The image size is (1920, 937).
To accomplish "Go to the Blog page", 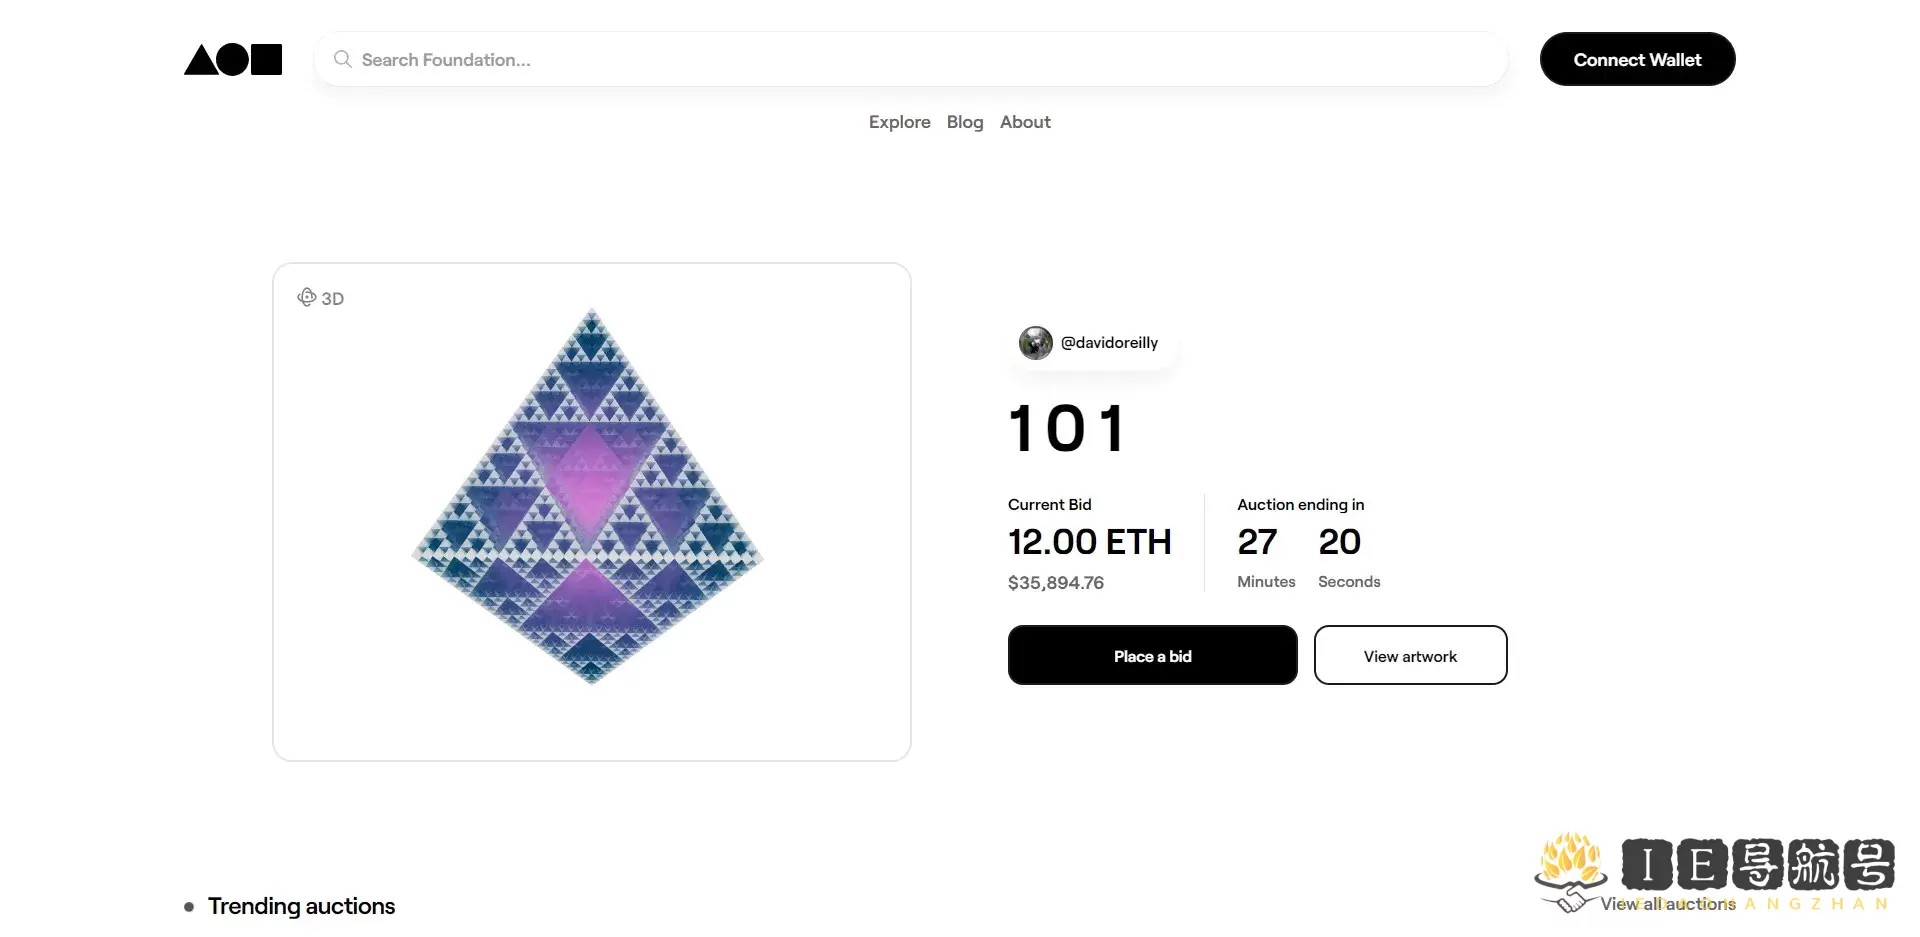I will [964, 122].
